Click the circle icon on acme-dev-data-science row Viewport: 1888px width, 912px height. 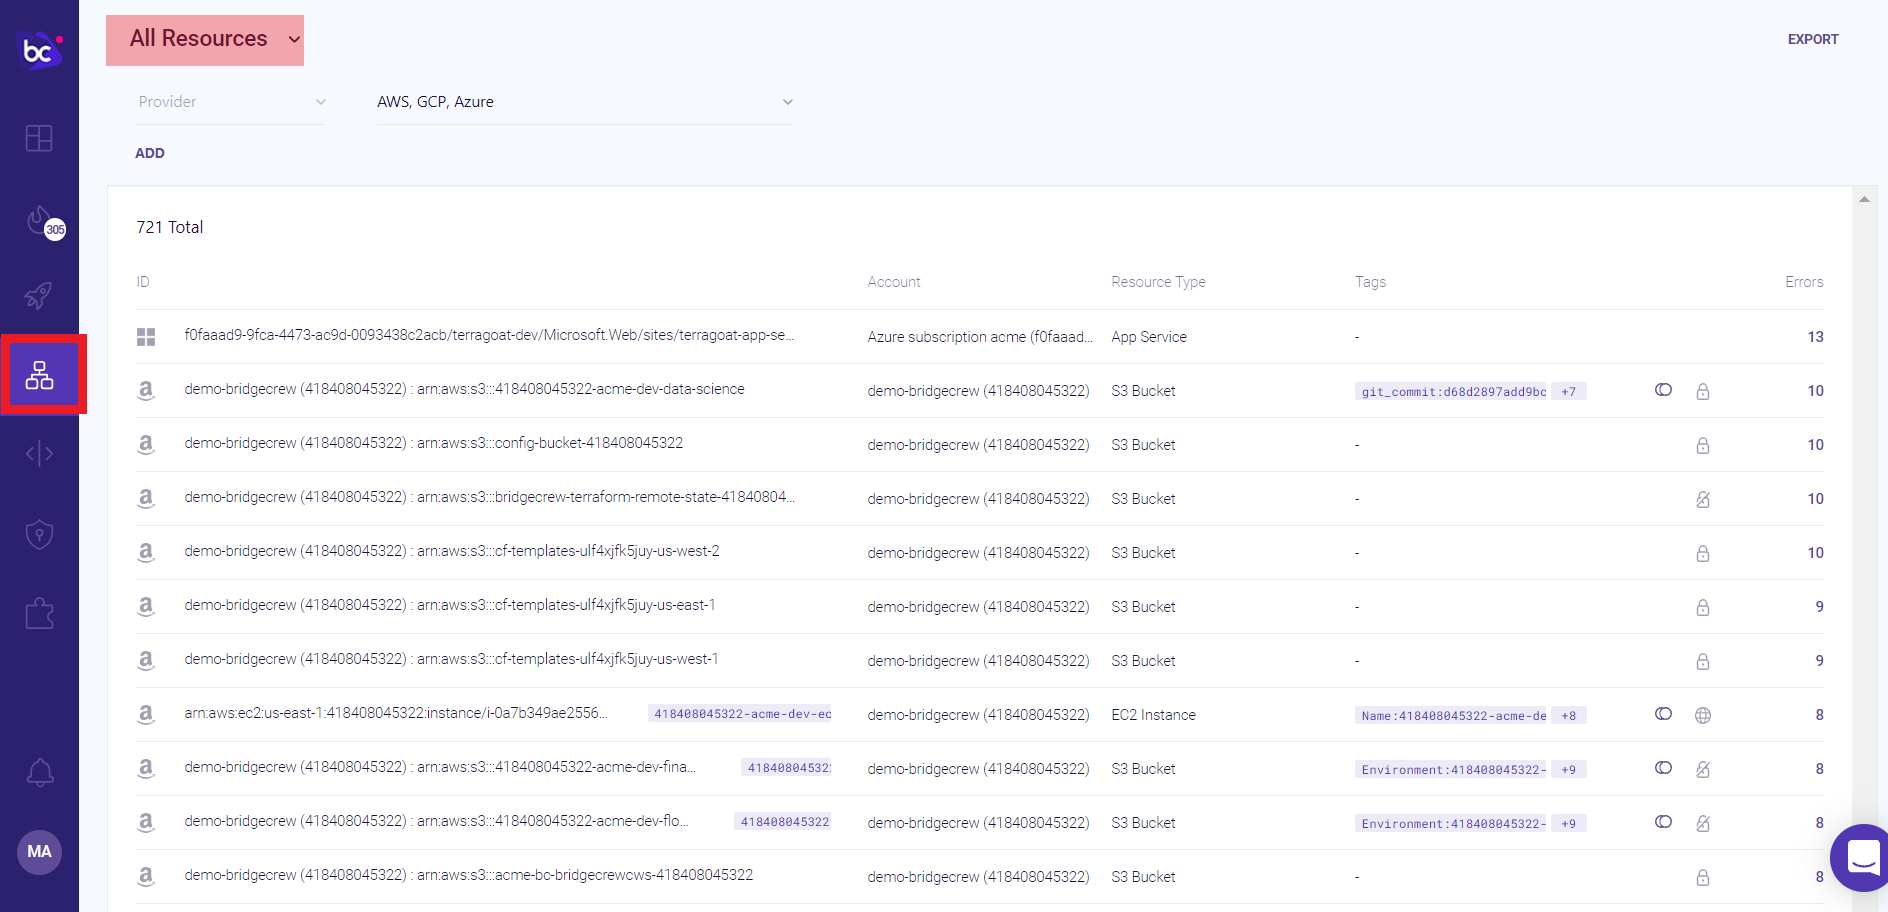coord(1663,390)
